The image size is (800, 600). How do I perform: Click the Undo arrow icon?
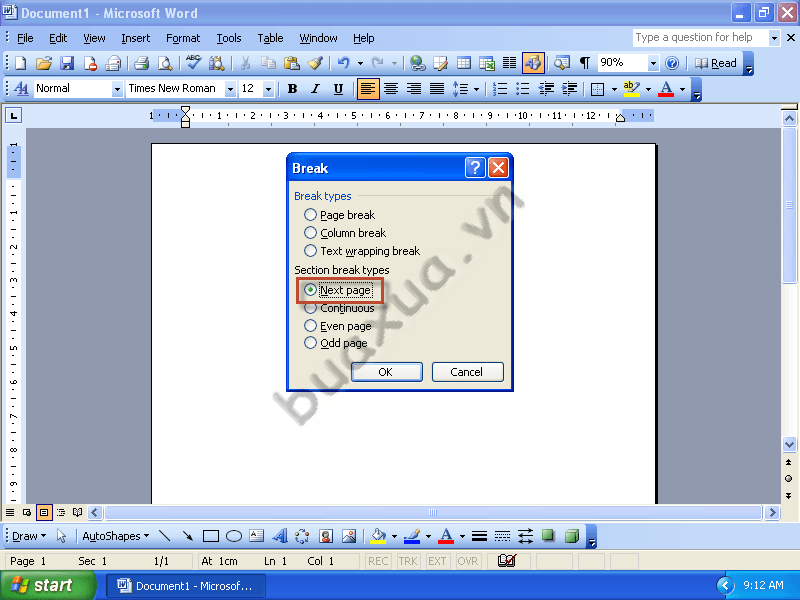tap(344, 63)
